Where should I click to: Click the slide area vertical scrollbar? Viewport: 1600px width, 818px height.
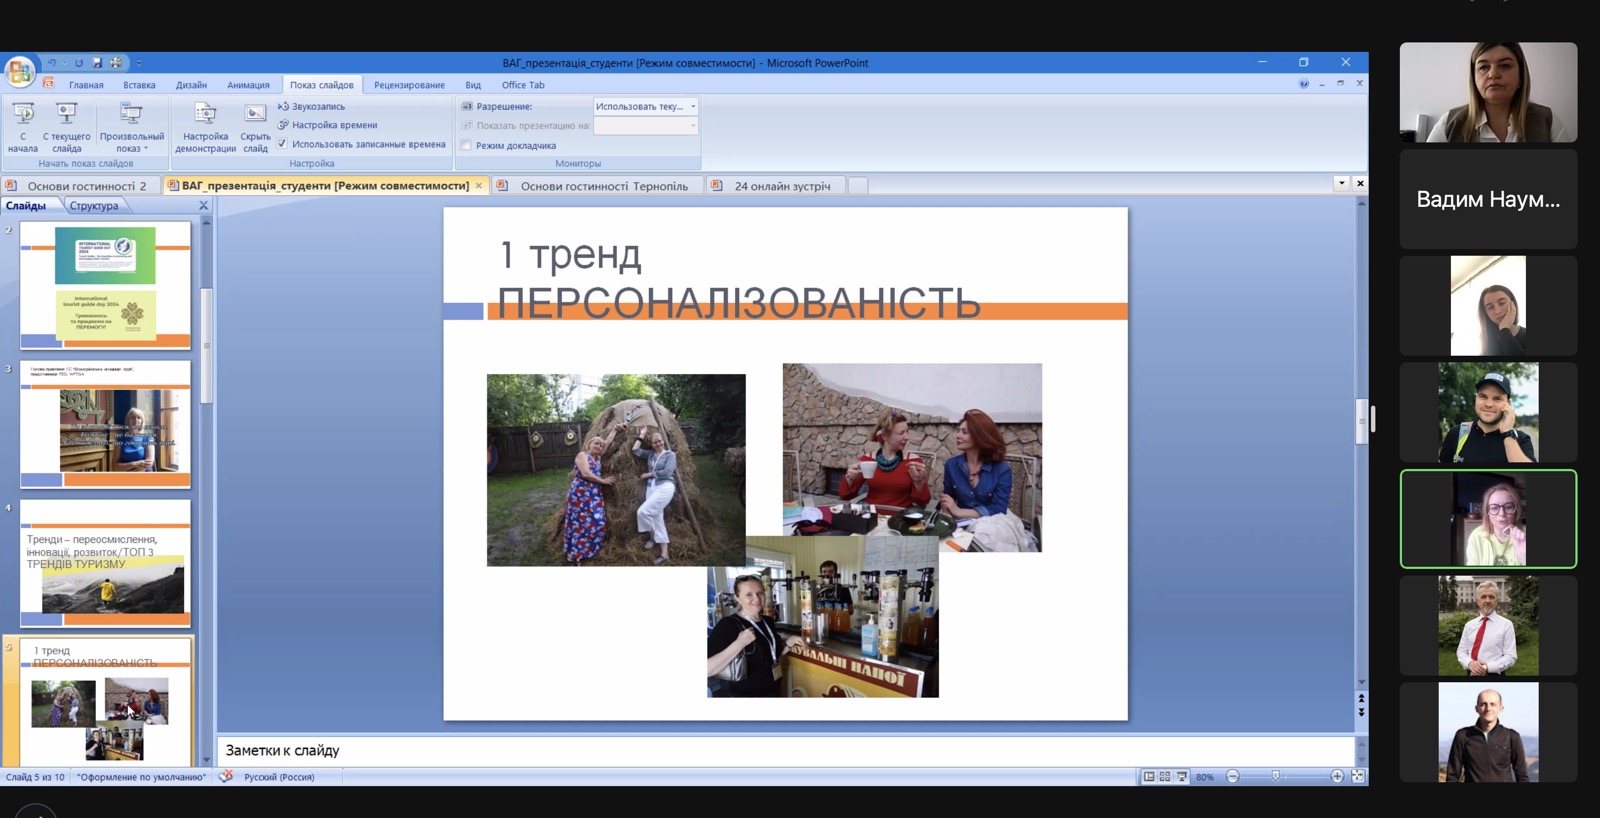pyautogui.click(x=1361, y=445)
